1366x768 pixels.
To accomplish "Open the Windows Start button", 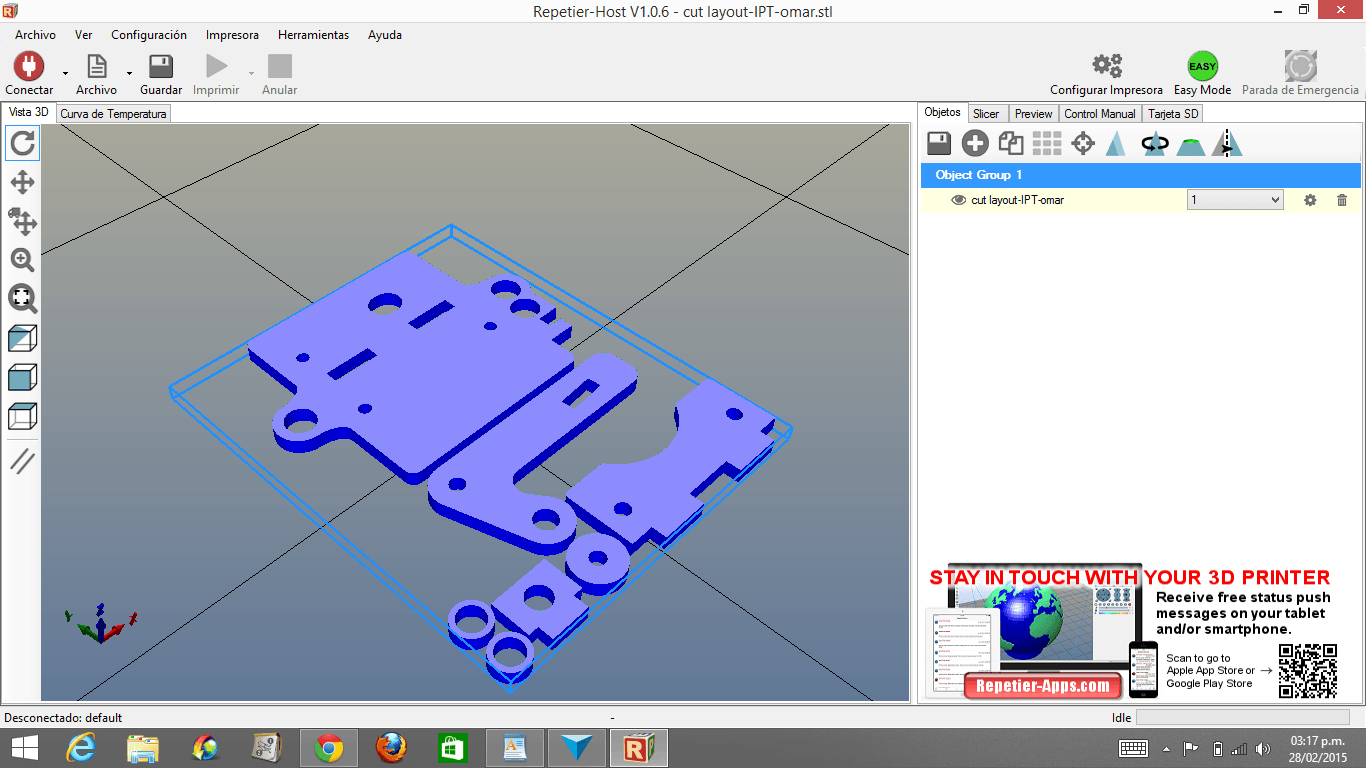I will 24,748.
